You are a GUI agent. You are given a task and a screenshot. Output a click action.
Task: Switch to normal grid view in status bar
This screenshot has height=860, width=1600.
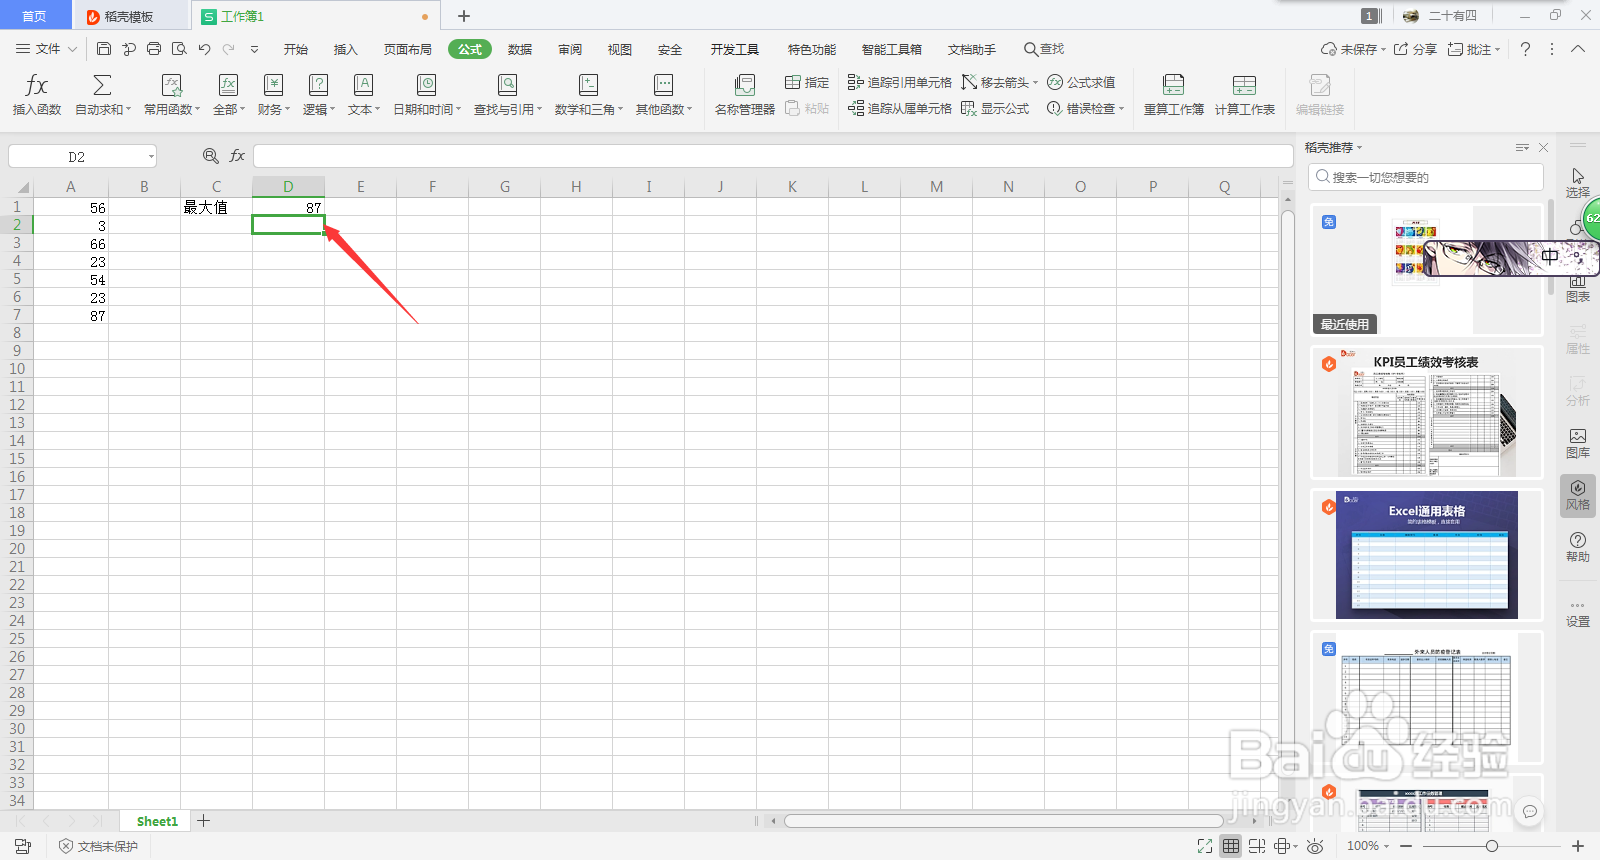pyautogui.click(x=1231, y=846)
